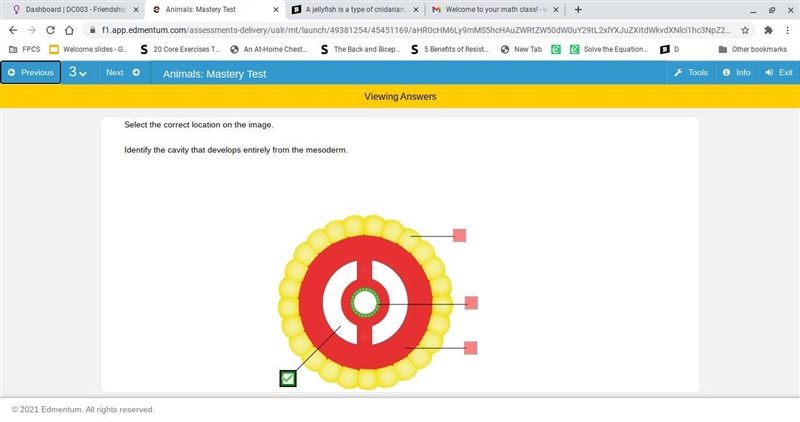This screenshot has height=422, width=800.
Task: Minimize the browser window
Action: pyautogui.click(x=753, y=10)
